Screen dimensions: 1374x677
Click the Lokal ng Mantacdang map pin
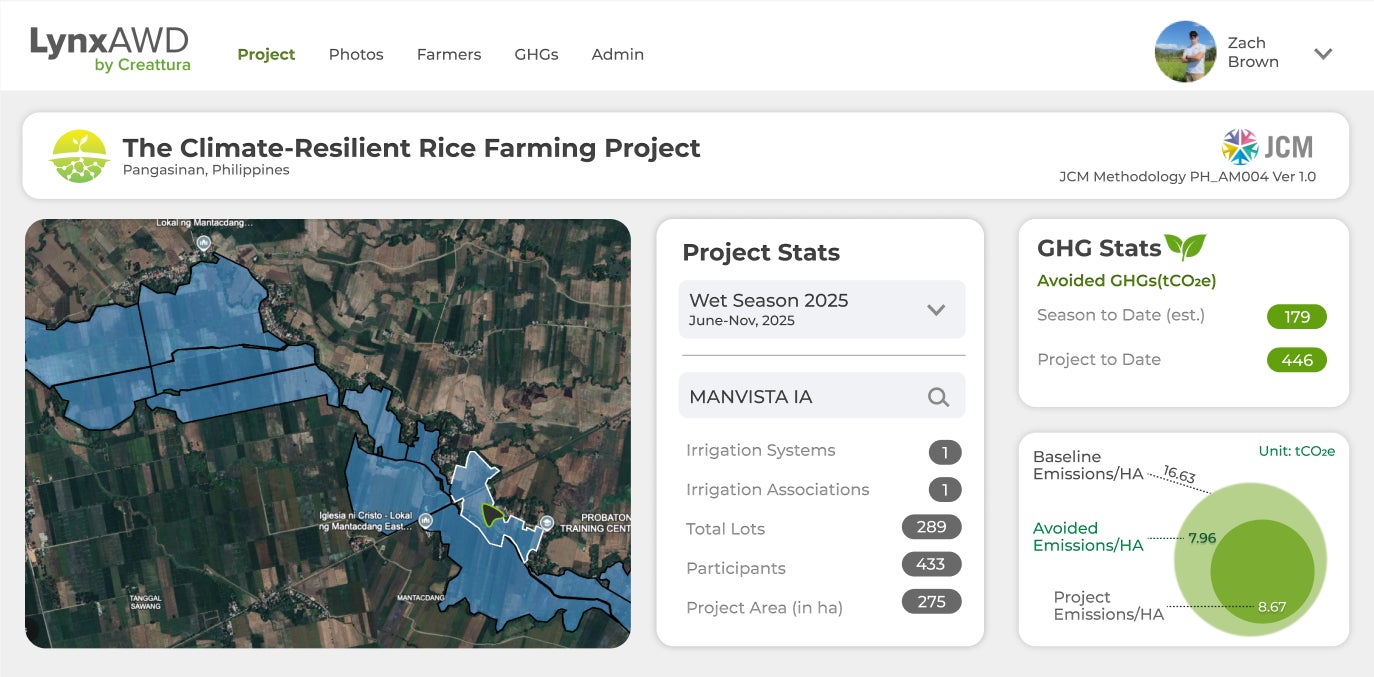coord(203,242)
